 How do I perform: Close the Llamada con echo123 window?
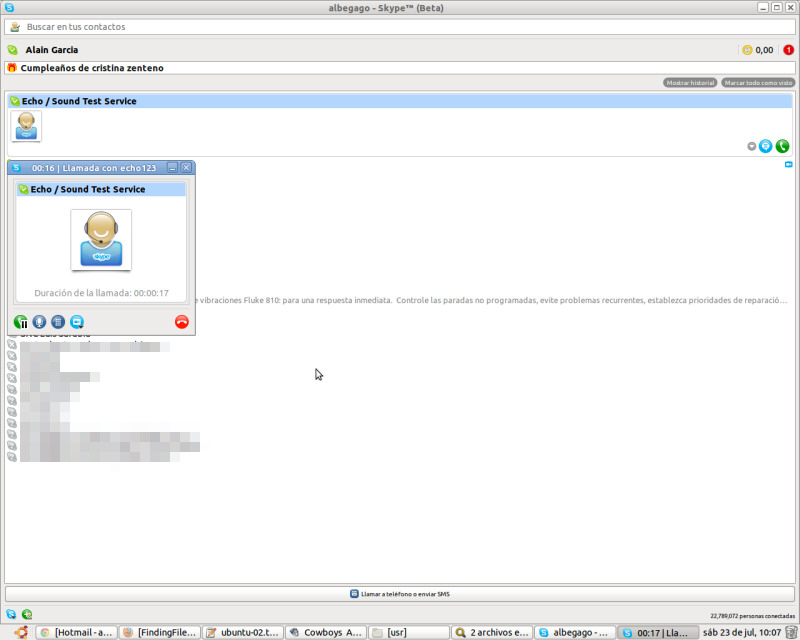[x=186, y=167]
